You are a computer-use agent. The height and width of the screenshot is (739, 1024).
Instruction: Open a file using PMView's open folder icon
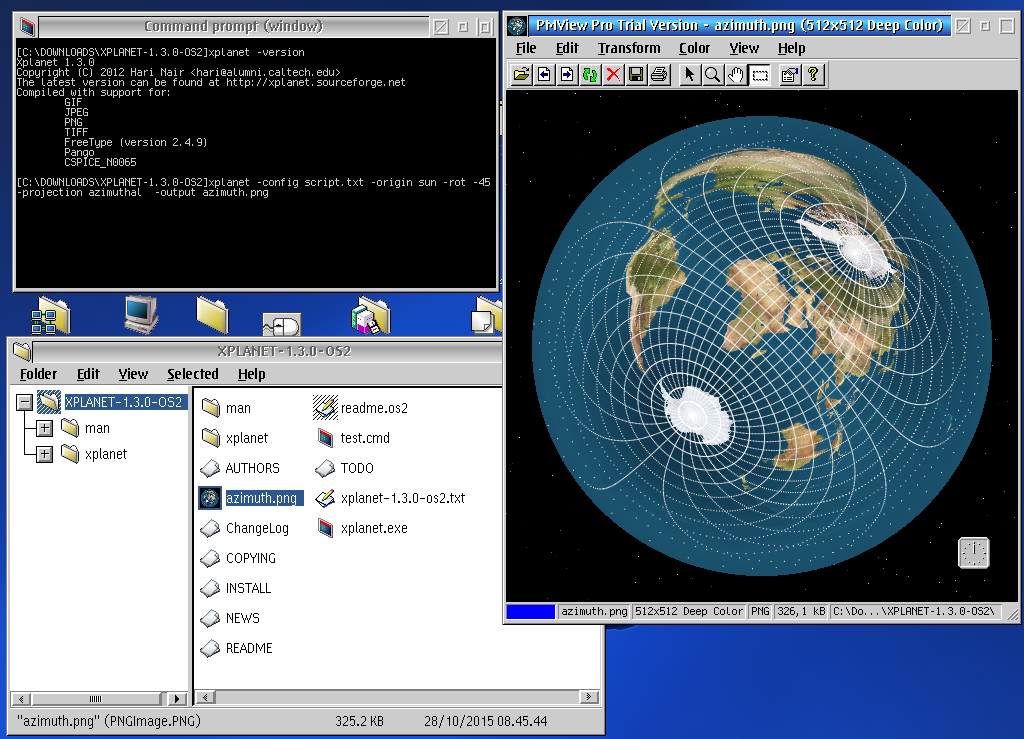click(519, 74)
